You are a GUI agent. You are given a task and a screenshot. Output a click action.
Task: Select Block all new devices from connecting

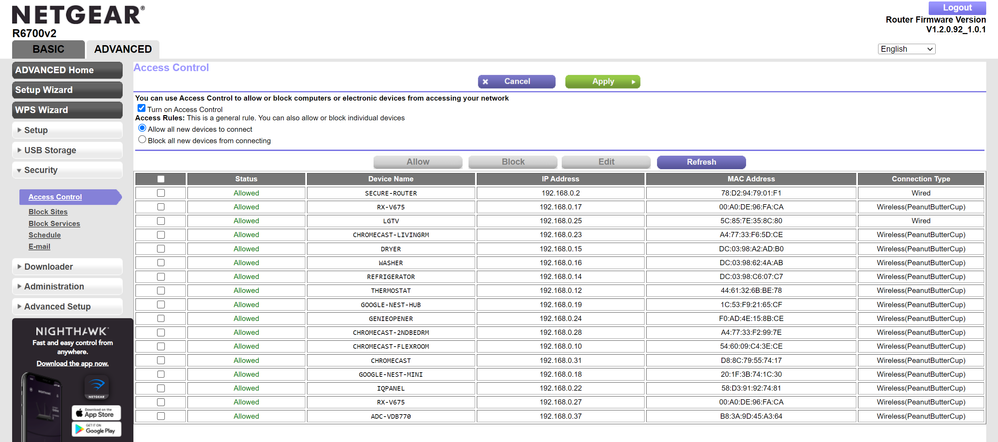point(142,139)
